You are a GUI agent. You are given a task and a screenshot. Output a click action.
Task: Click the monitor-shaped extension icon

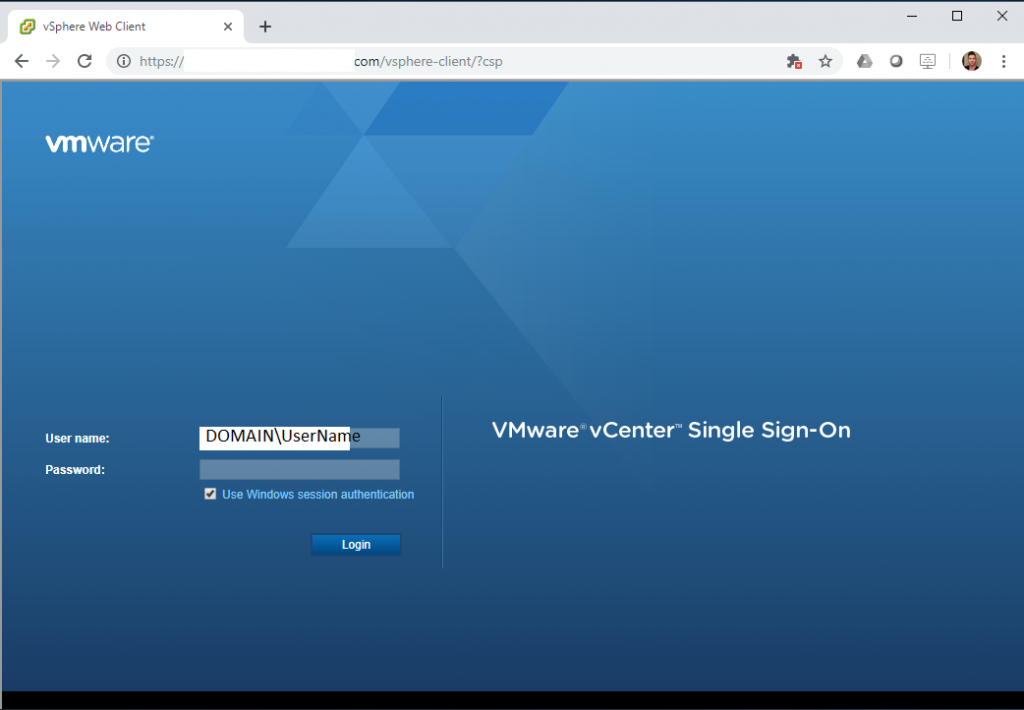tap(928, 61)
